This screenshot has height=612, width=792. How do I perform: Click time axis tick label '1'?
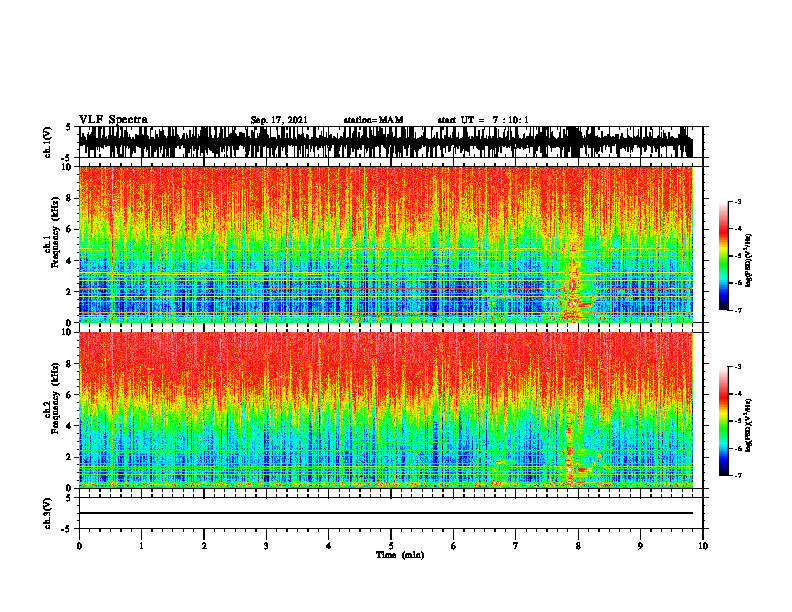[x=141, y=546]
